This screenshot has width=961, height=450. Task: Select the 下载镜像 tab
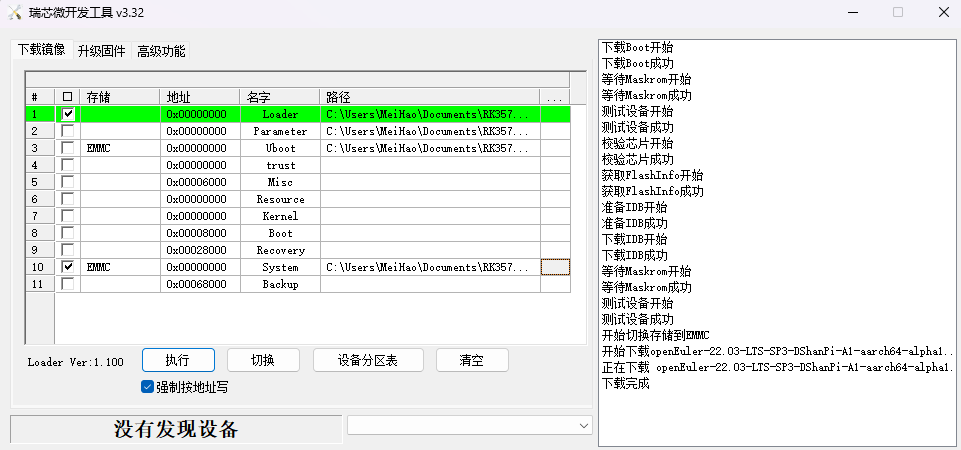[x=42, y=50]
